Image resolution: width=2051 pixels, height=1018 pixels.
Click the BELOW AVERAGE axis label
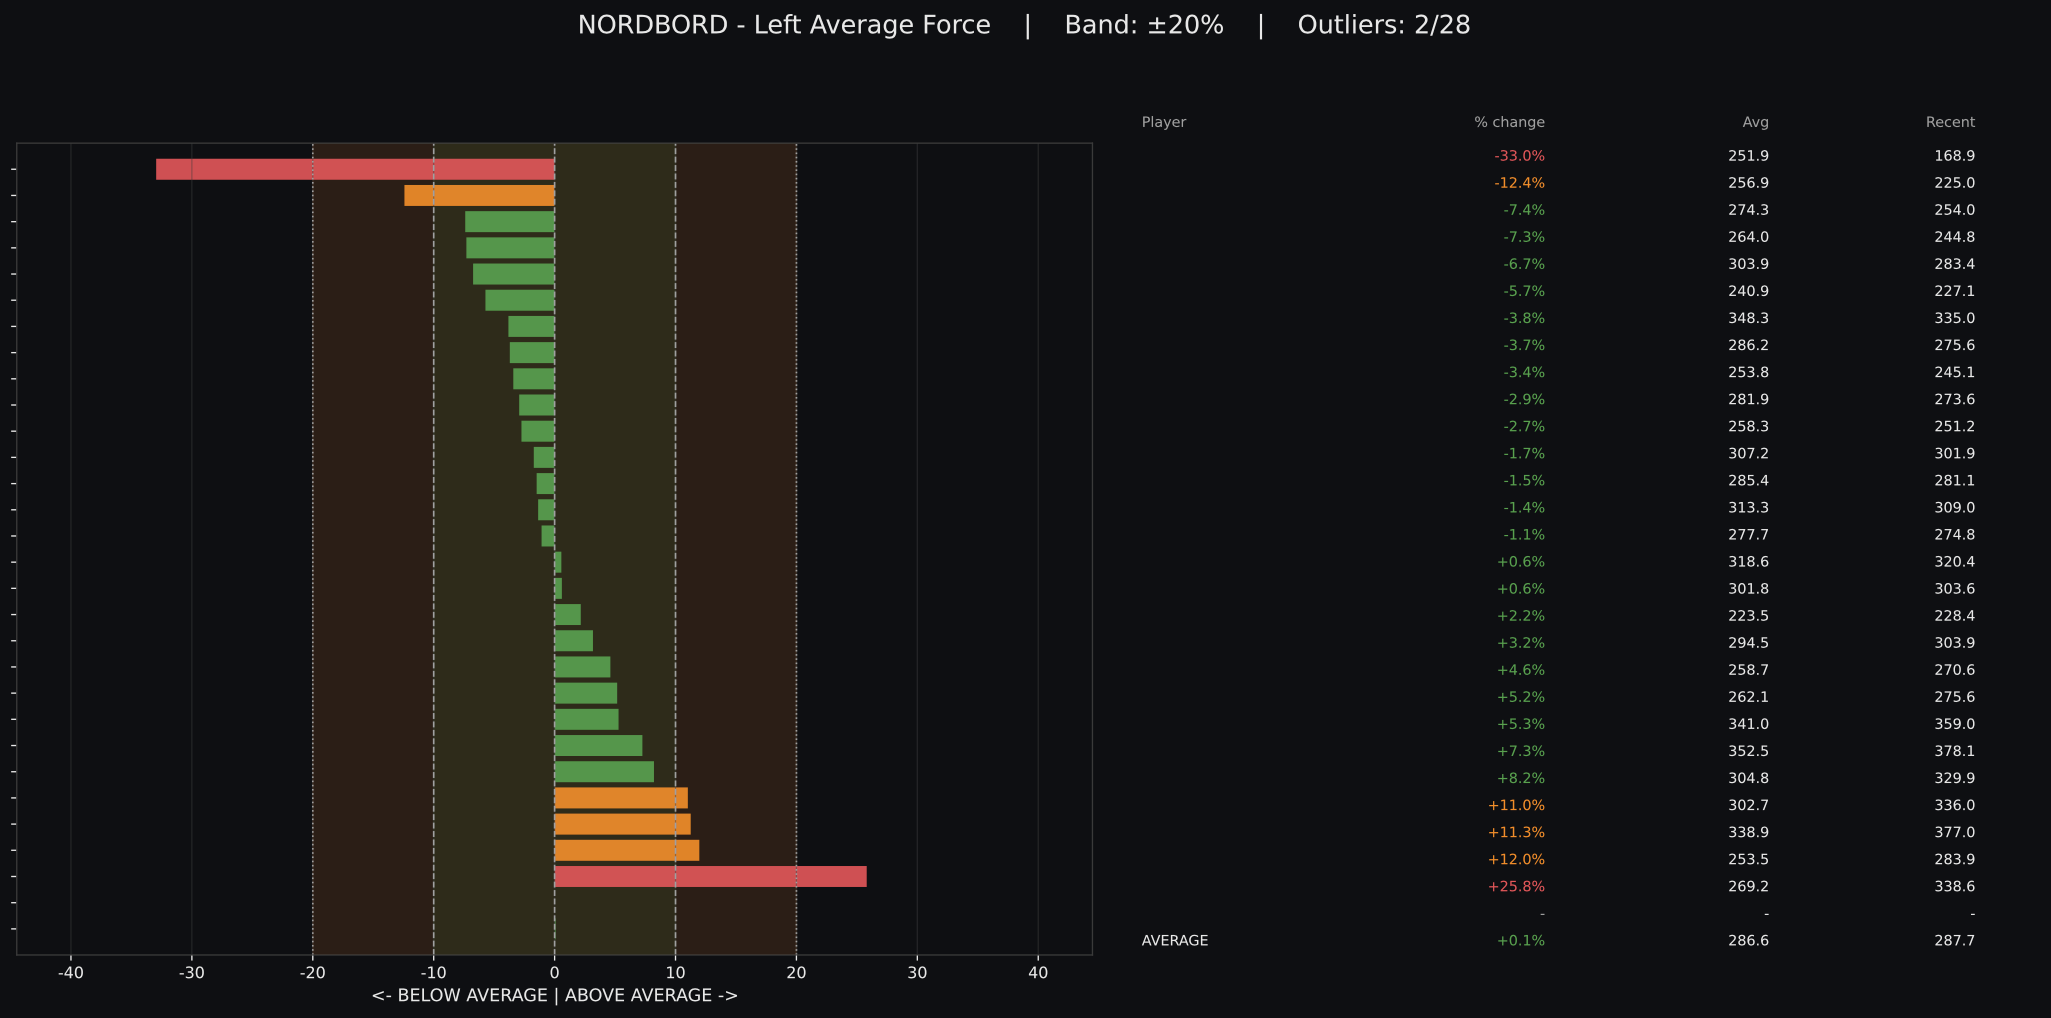[555, 995]
